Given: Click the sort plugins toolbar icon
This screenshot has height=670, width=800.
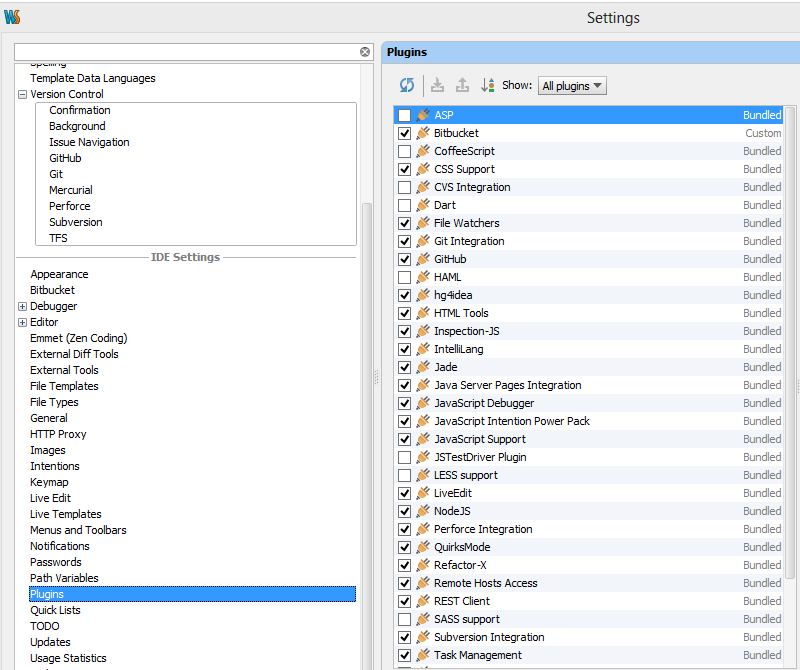Looking at the screenshot, I should click(x=487, y=85).
